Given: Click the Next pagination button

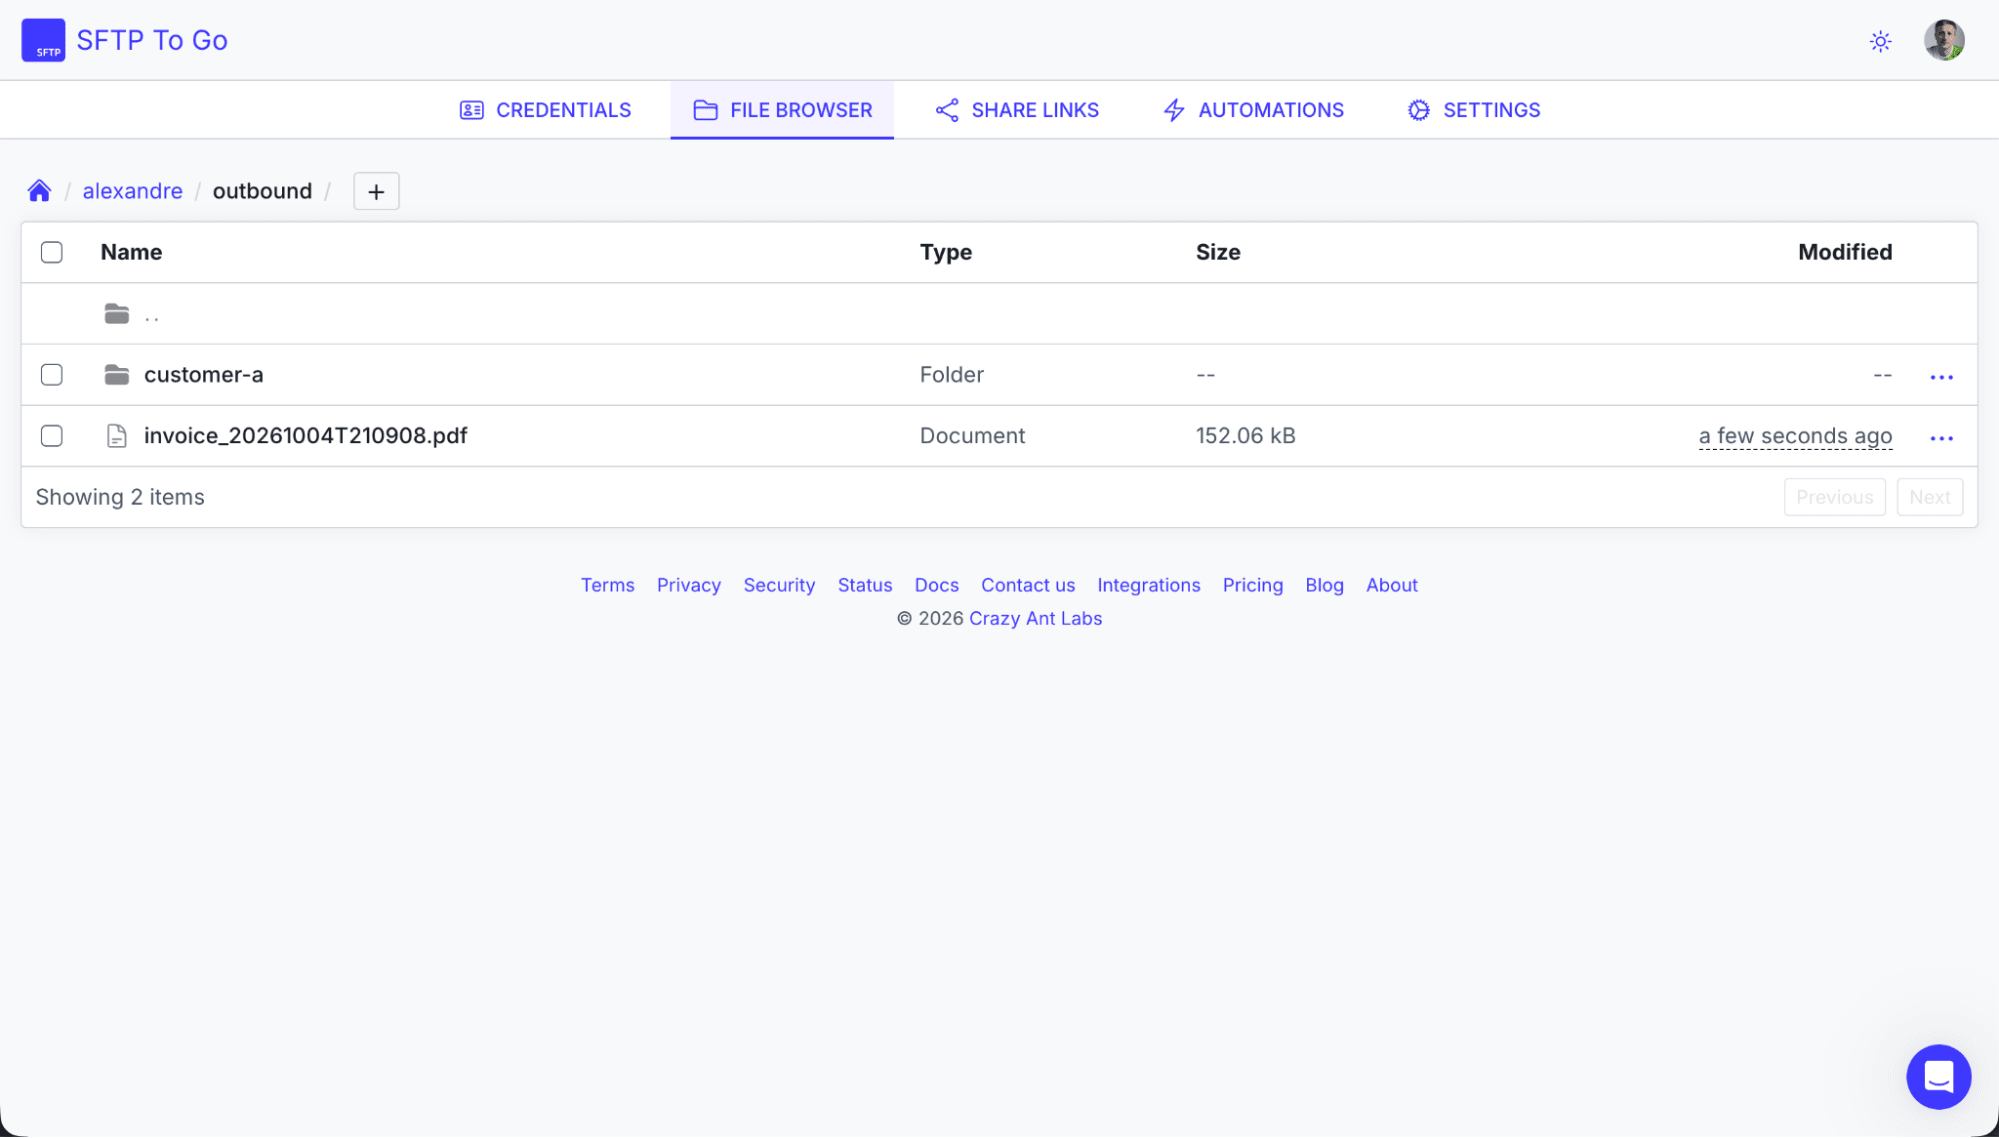Looking at the screenshot, I should pos(1929,497).
